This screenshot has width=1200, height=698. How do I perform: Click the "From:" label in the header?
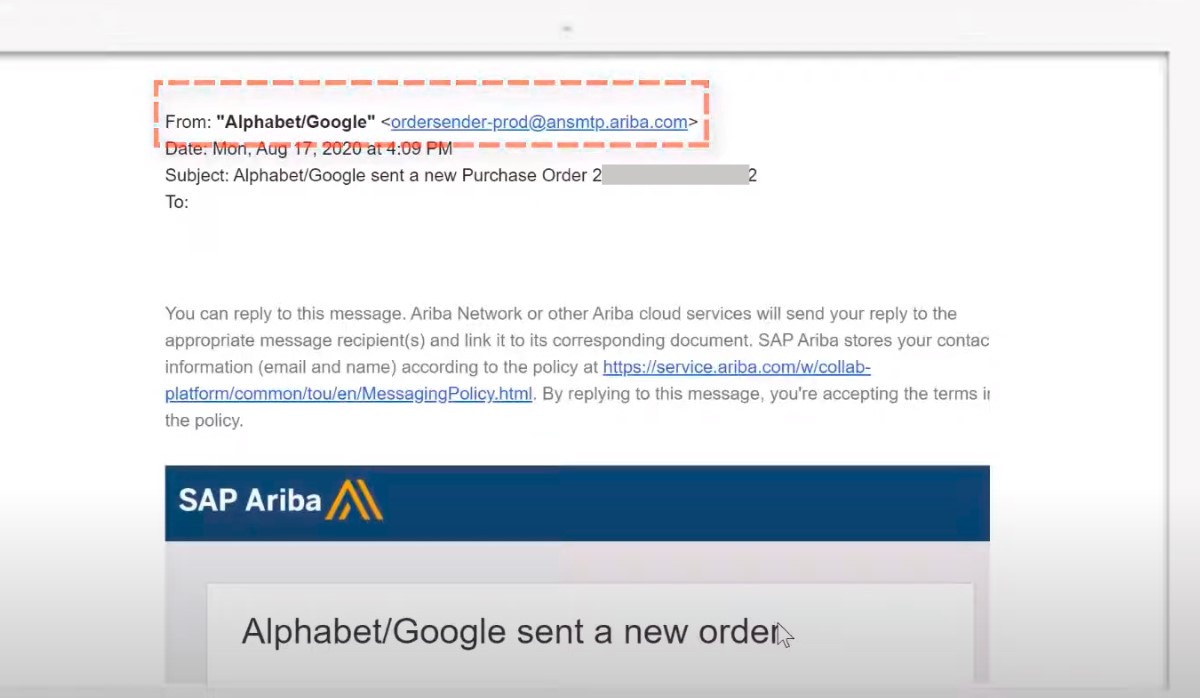(188, 122)
